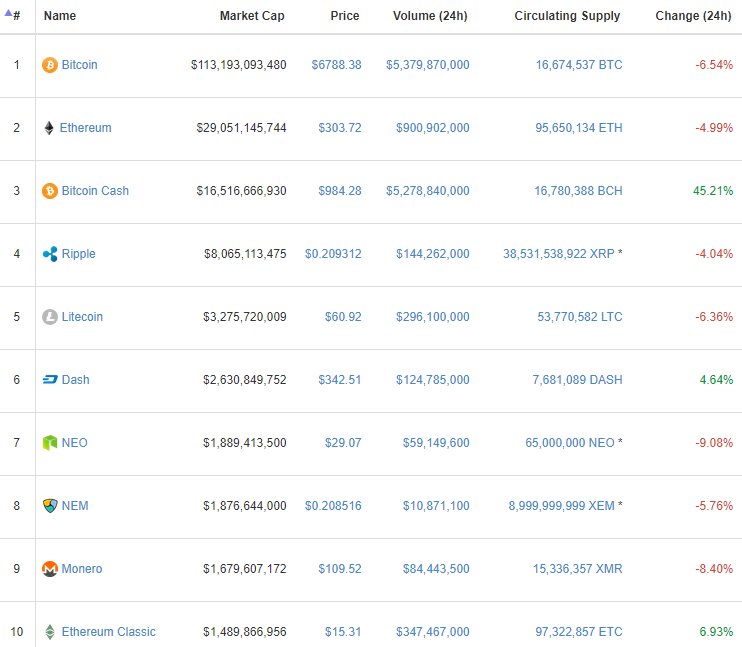The image size is (742, 647).
Task: Click the NEO green logo icon
Action: (x=50, y=443)
